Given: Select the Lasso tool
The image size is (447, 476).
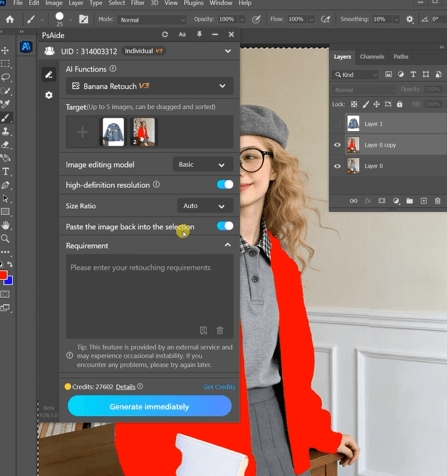Looking at the screenshot, I should click(5, 77).
